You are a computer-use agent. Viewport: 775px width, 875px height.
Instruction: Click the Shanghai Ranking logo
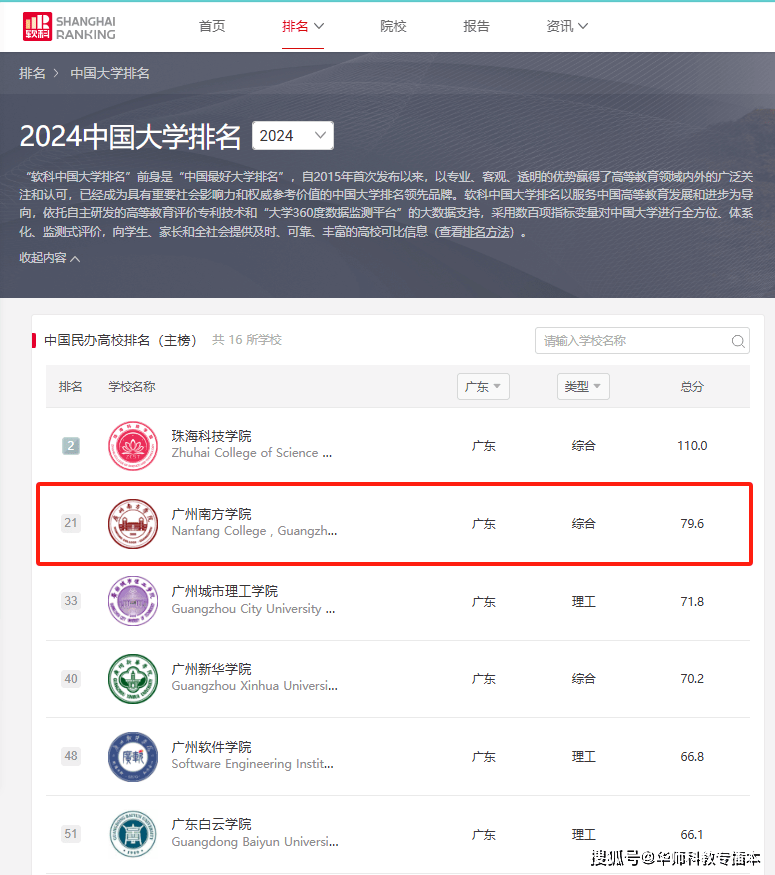[69, 27]
